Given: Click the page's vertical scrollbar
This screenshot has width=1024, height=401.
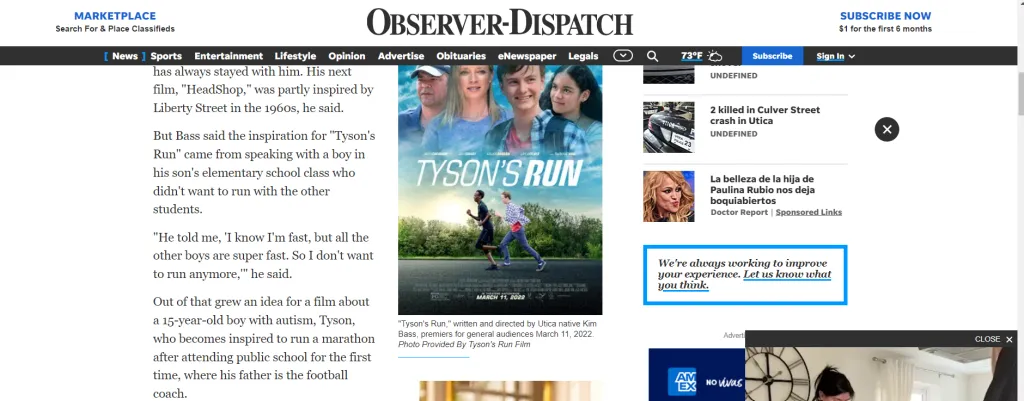Looking at the screenshot, I should click(x=1018, y=200).
